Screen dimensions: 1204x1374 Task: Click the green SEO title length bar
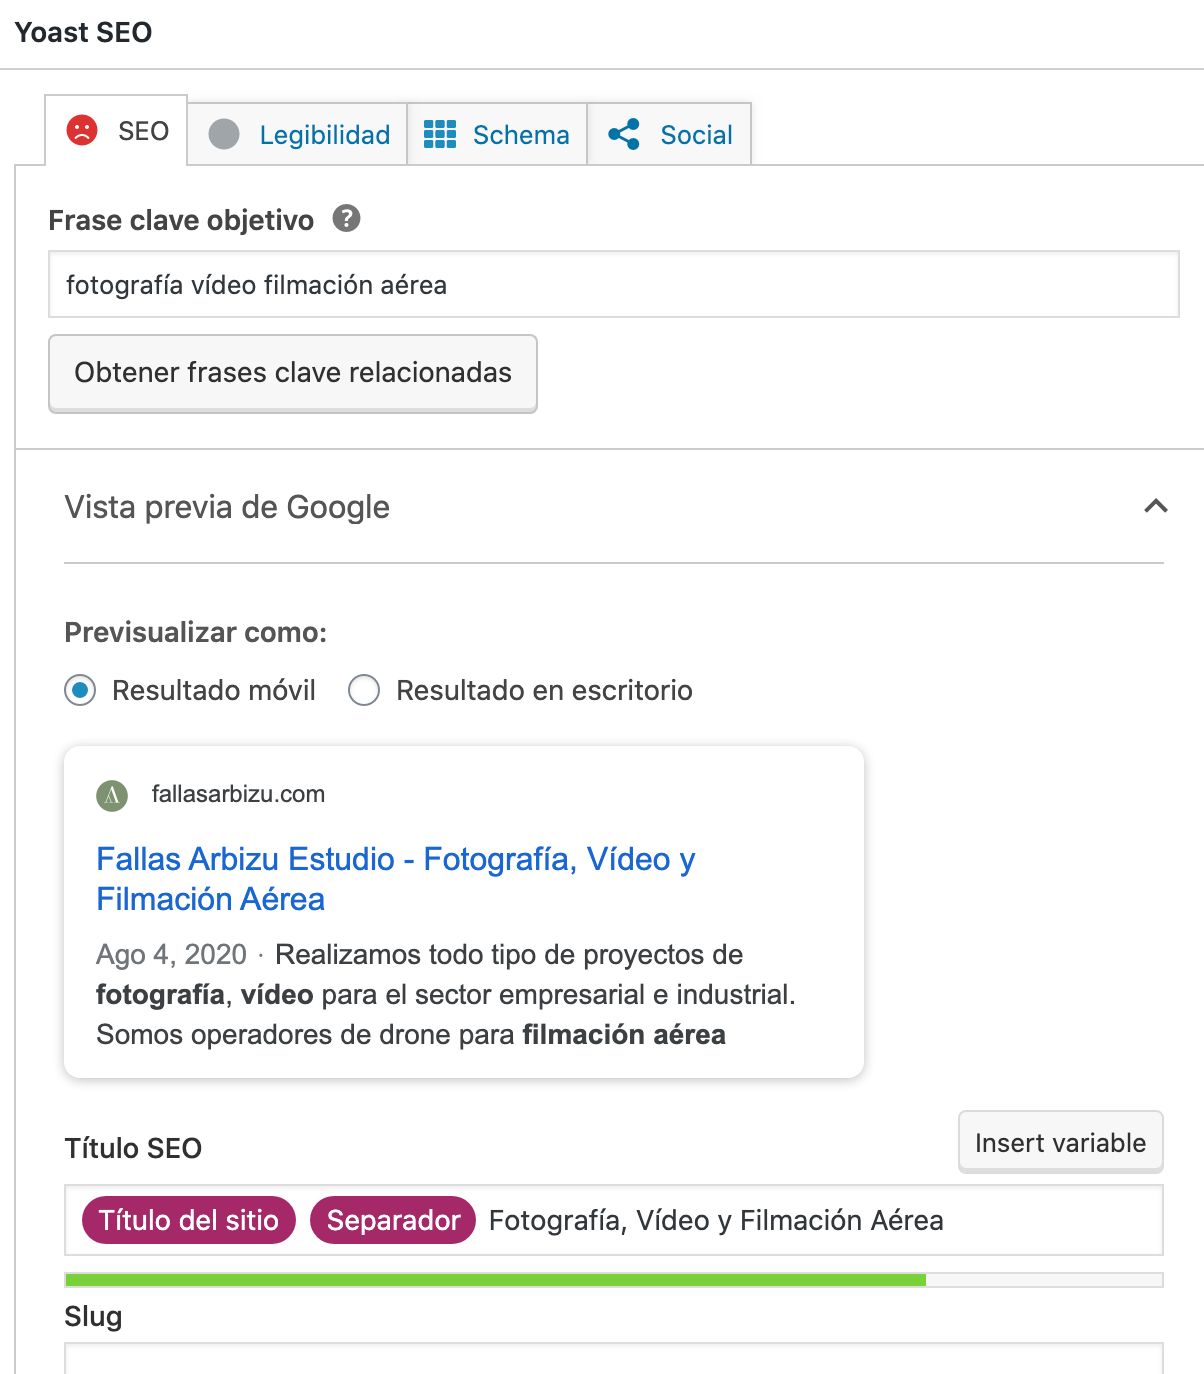495,1280
